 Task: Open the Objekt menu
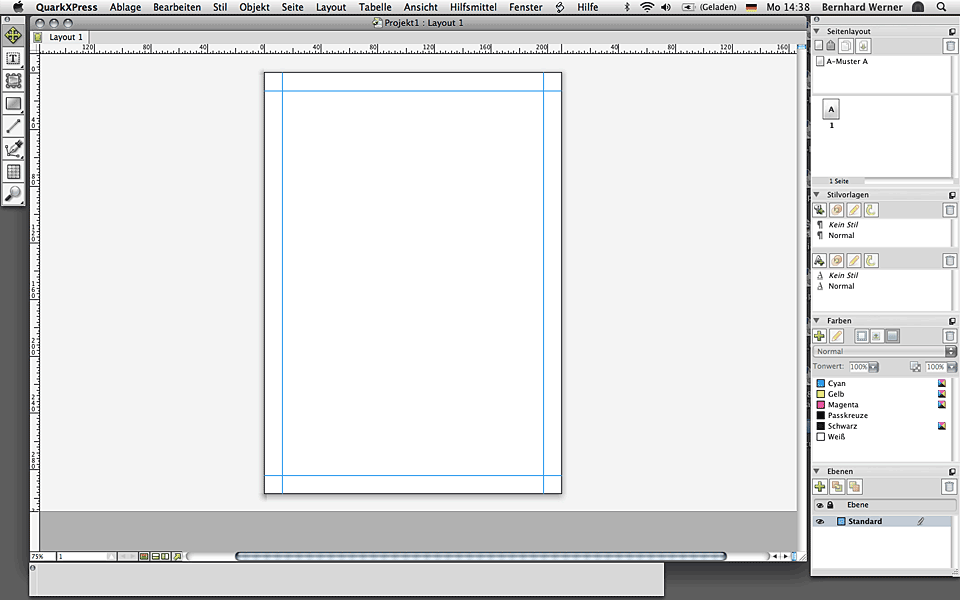click(x=254, y=7)
